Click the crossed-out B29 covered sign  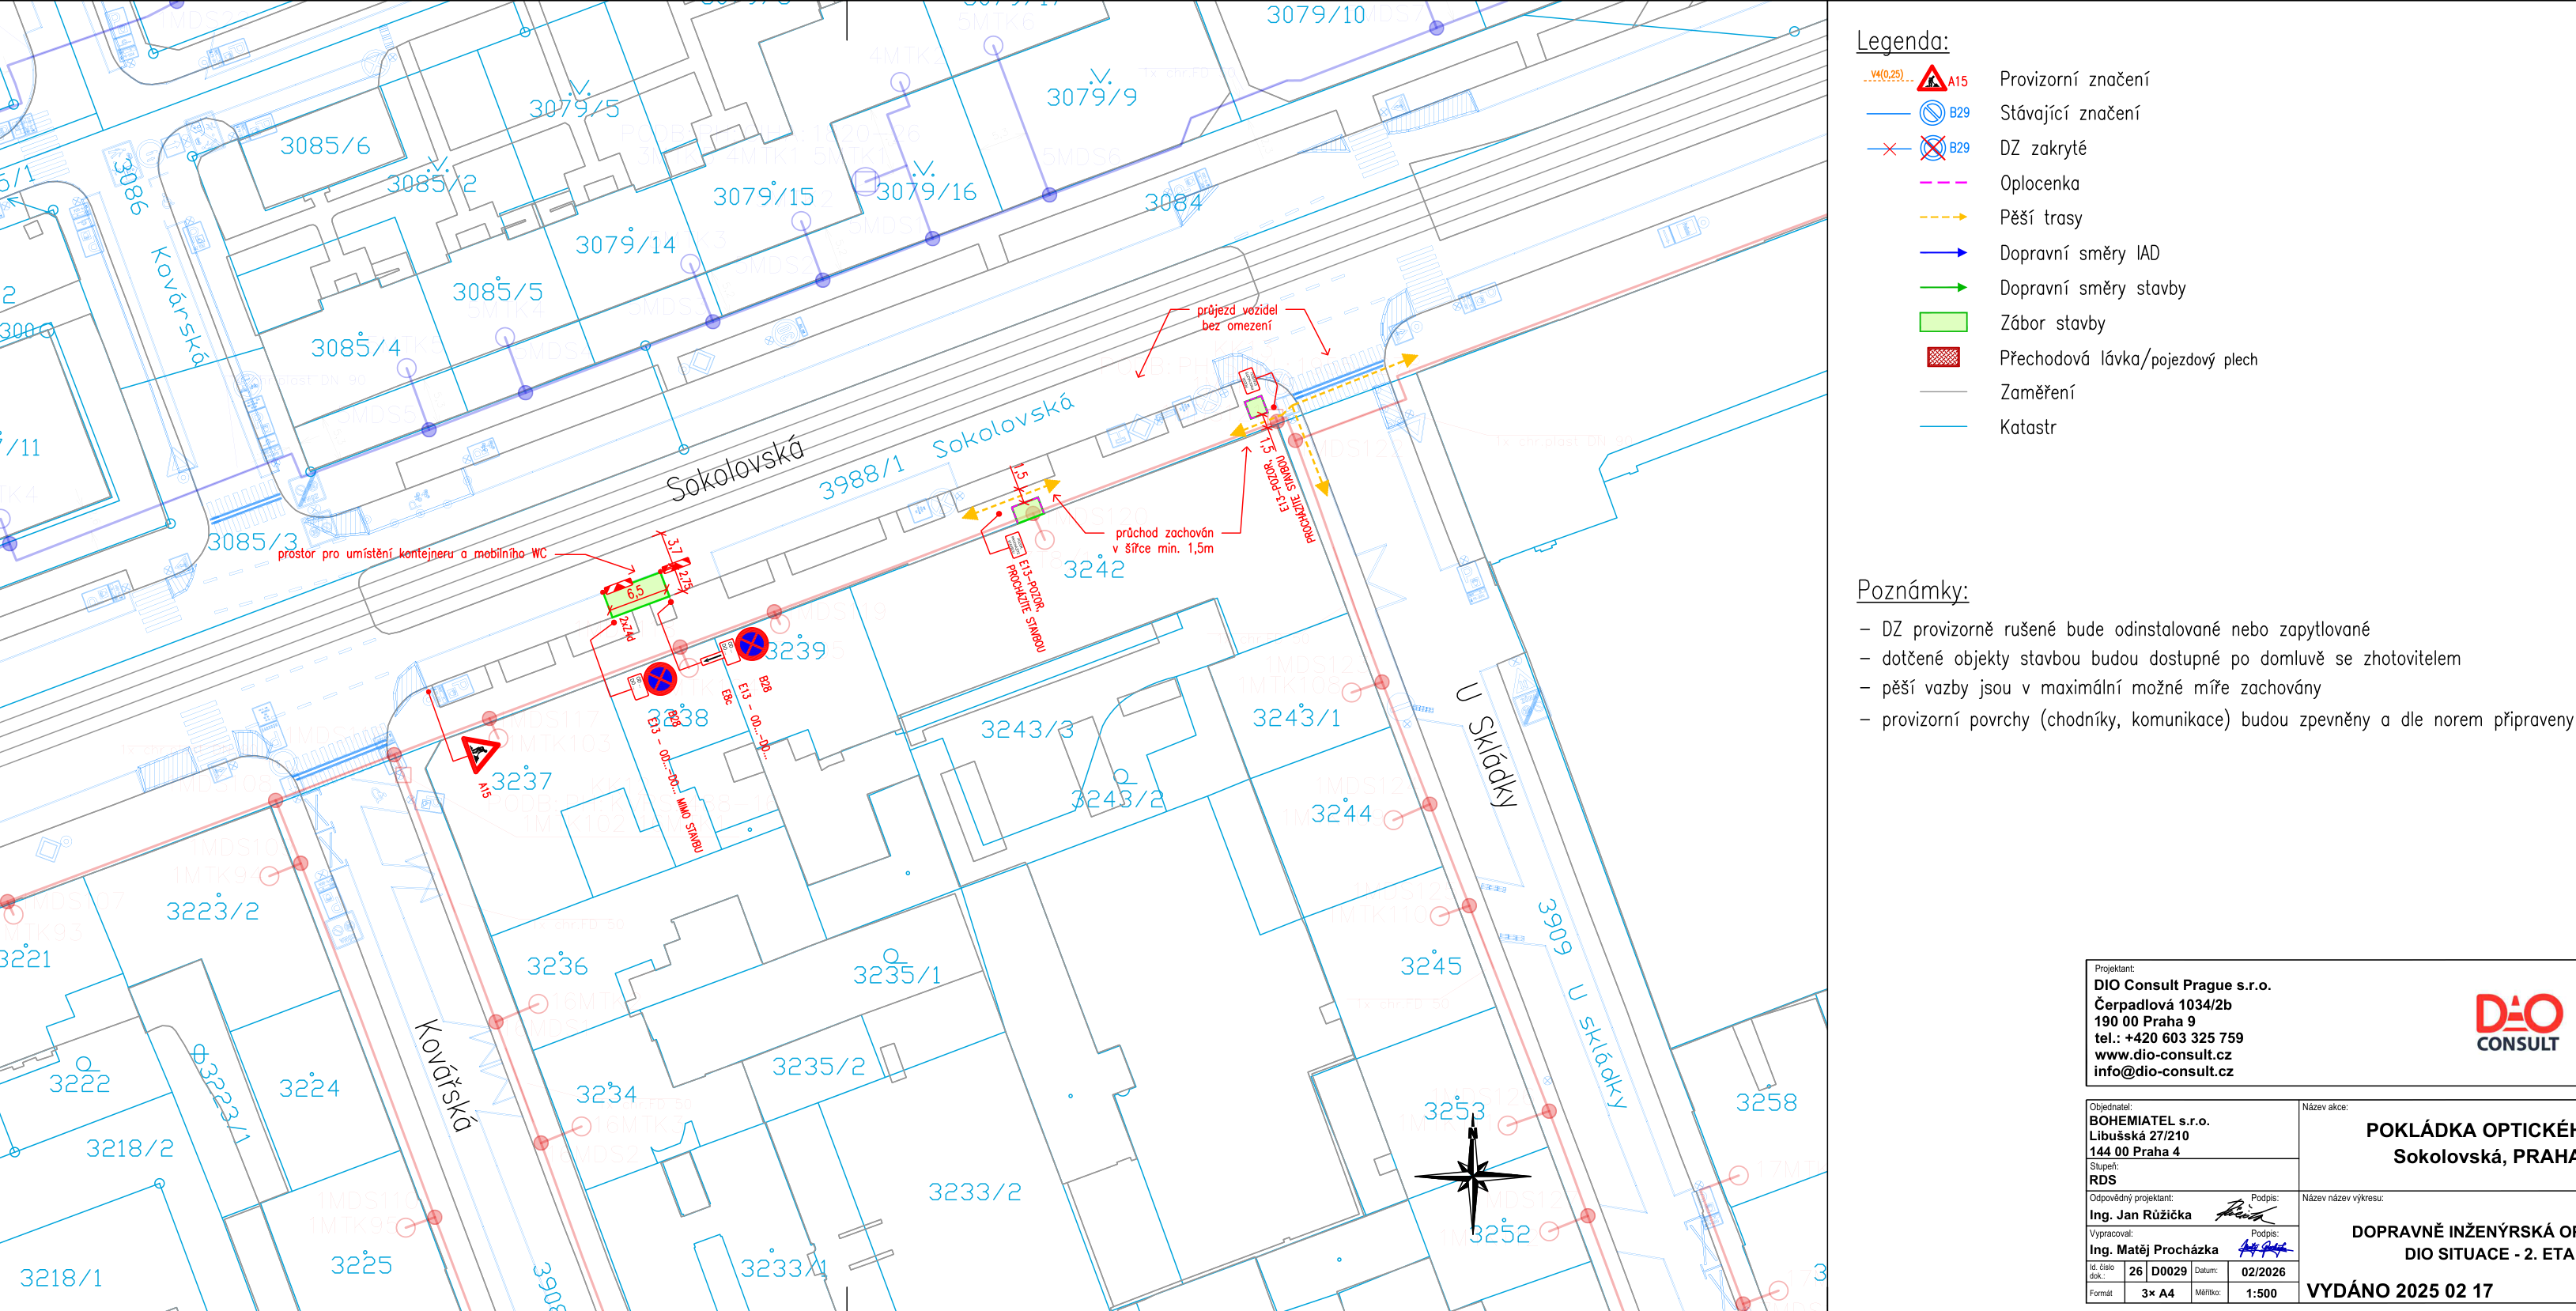1932,148
